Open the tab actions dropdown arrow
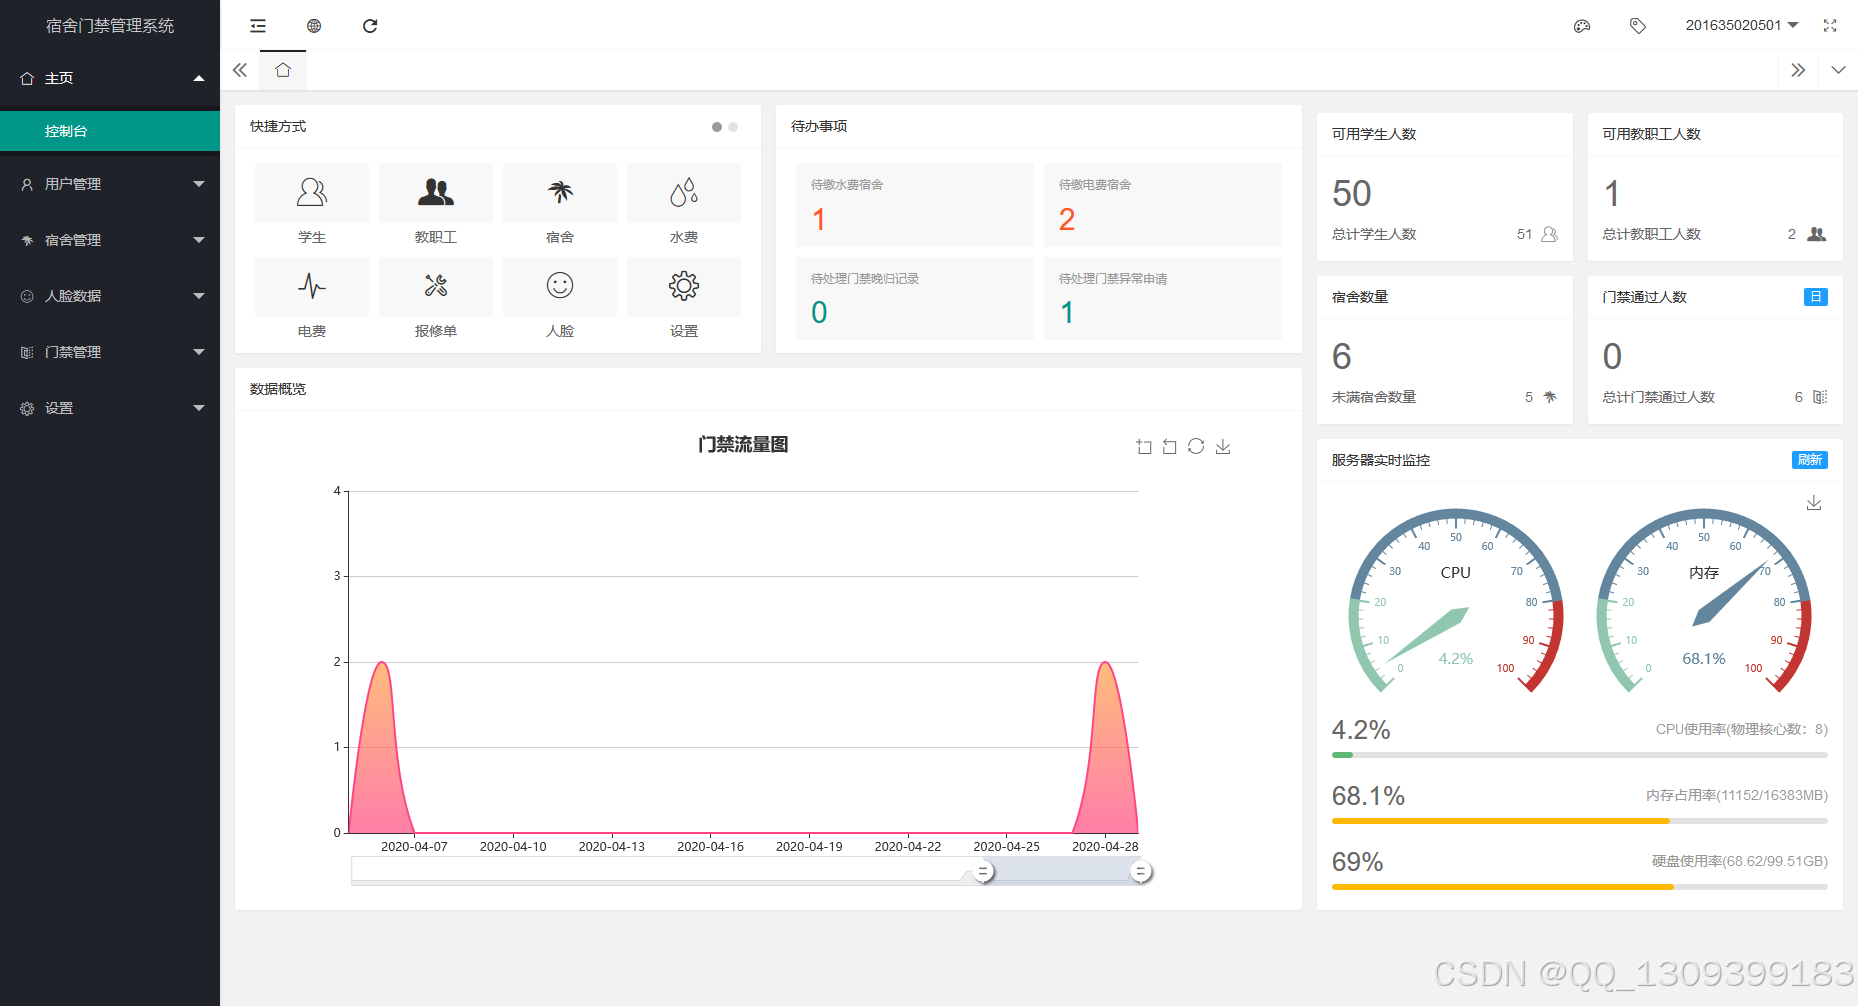The image size is (1858, 1006). pos(1838,70)
